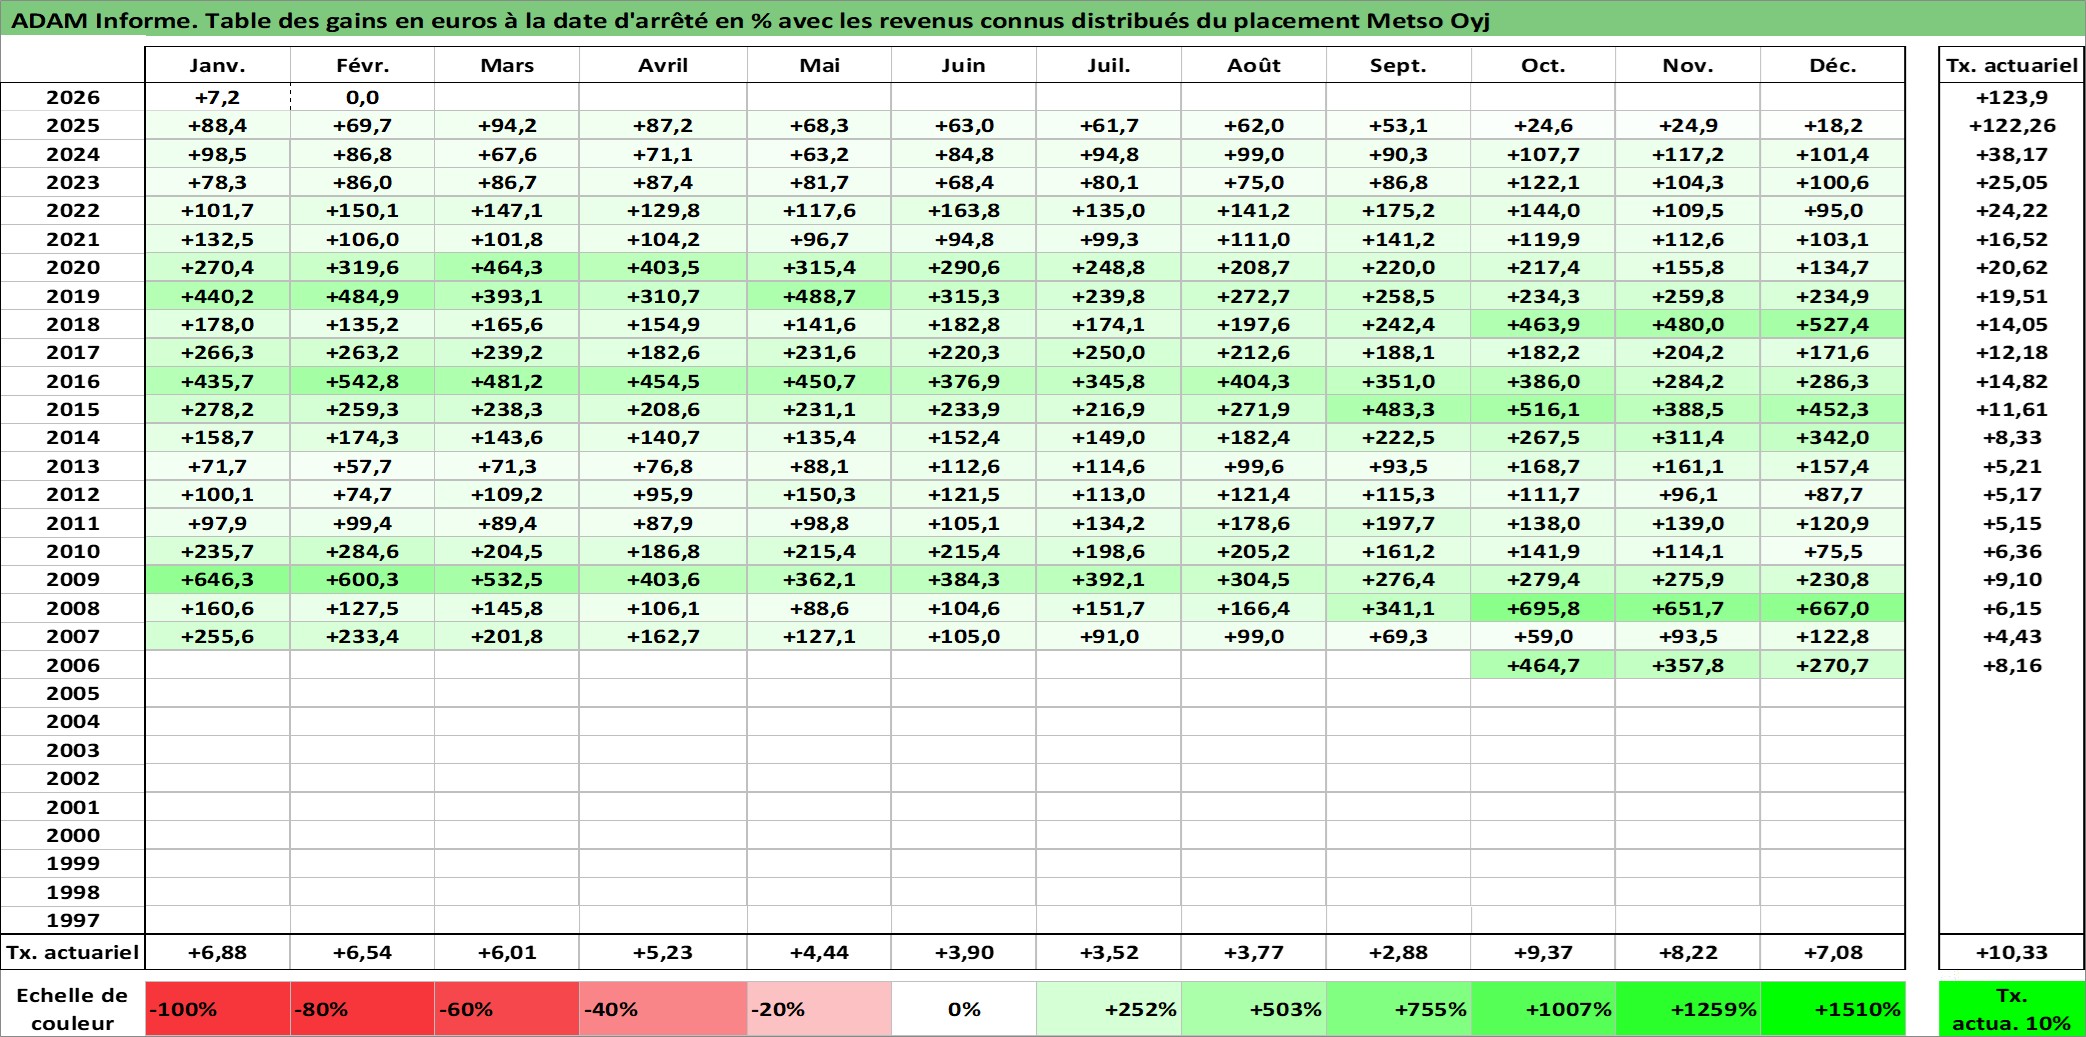Click the +123,9 actuarial rate for 2026
This screenshot has width=2086, height=1037.
point(2012,97)
